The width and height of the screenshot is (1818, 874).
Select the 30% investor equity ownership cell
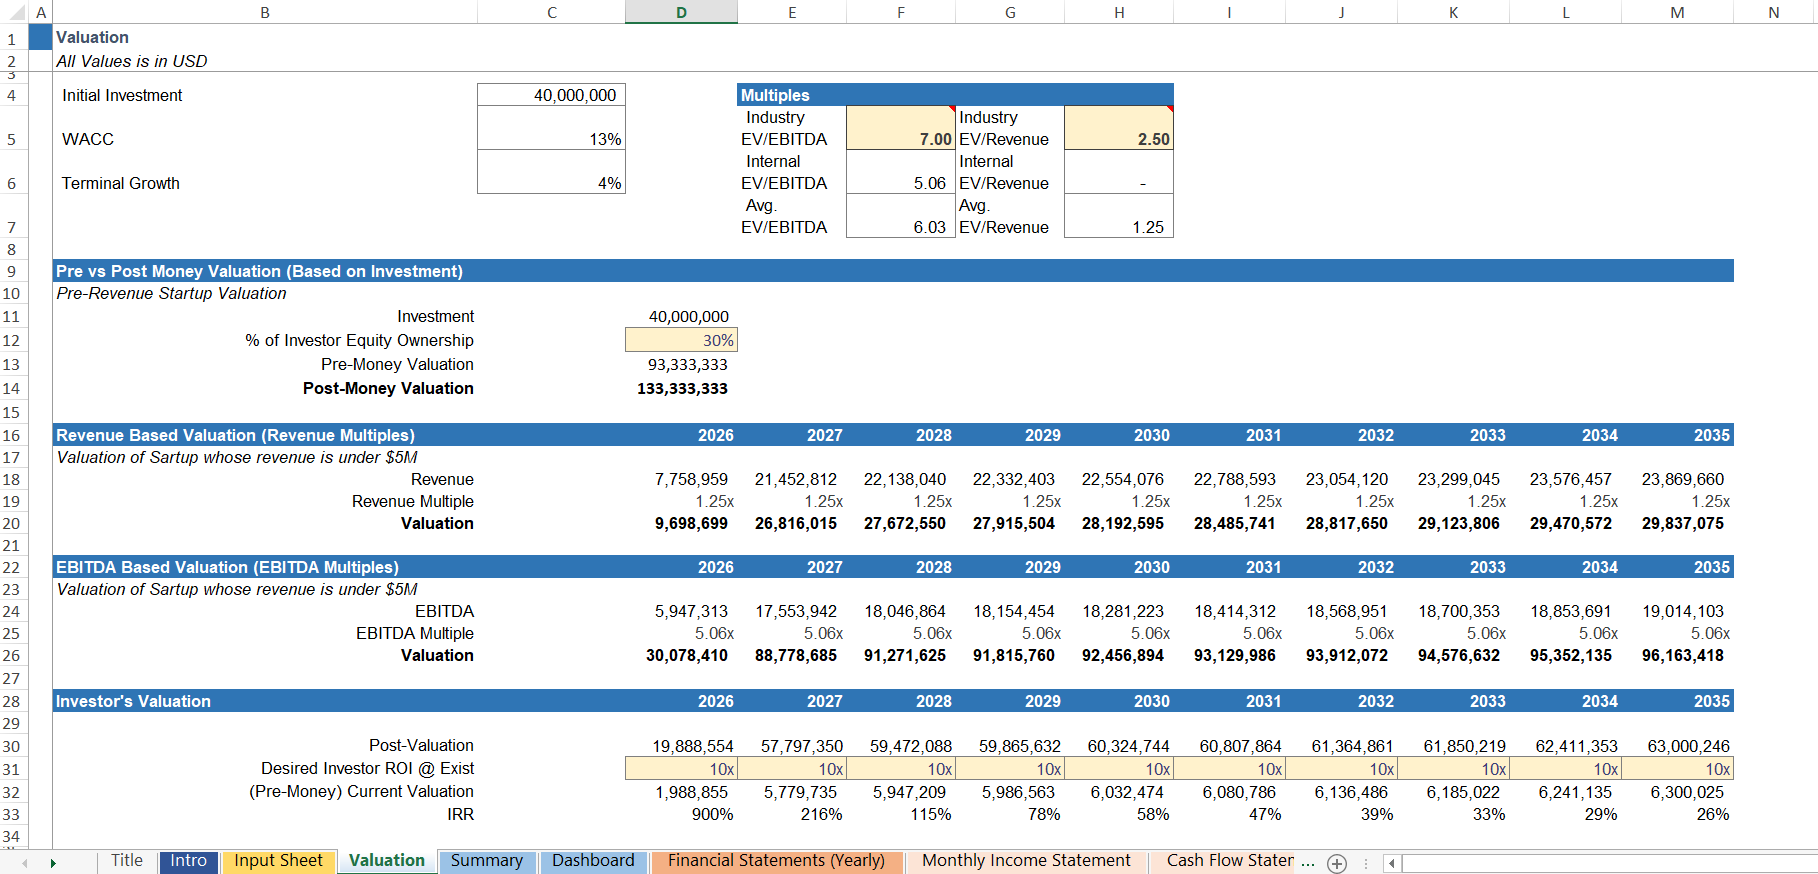[681, 341]
